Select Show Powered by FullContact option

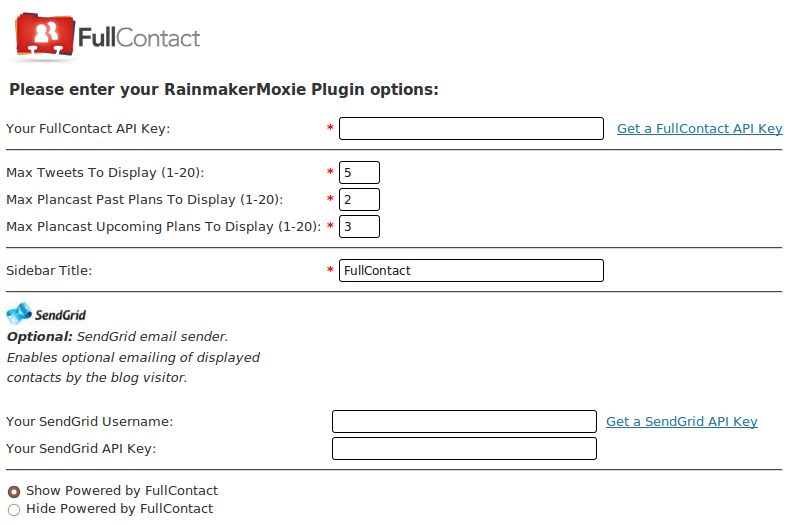pos(14,491)
